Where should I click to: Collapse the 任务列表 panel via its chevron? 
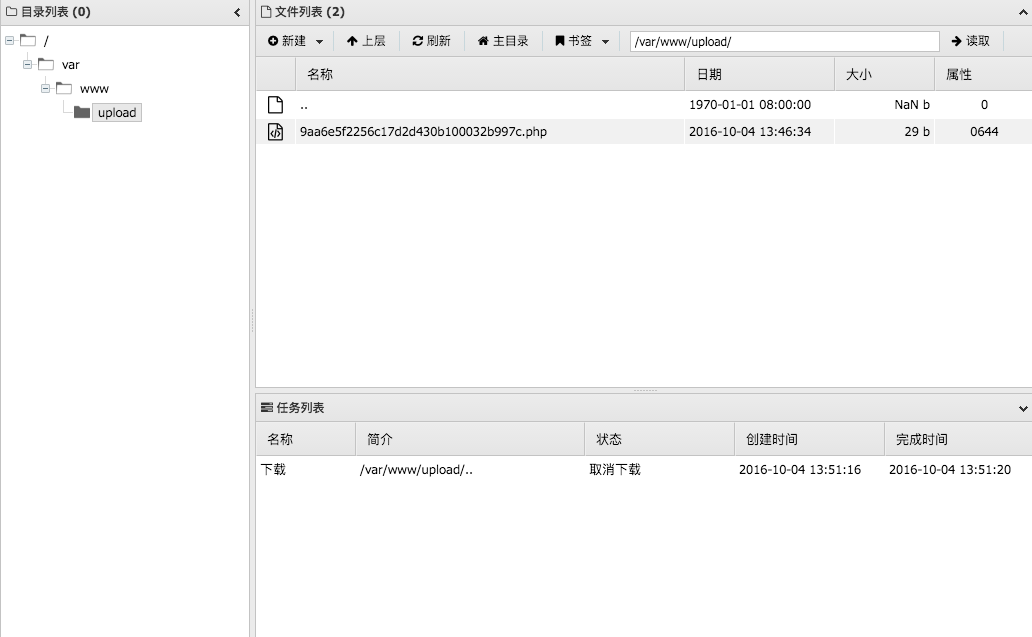[1022, 407]
